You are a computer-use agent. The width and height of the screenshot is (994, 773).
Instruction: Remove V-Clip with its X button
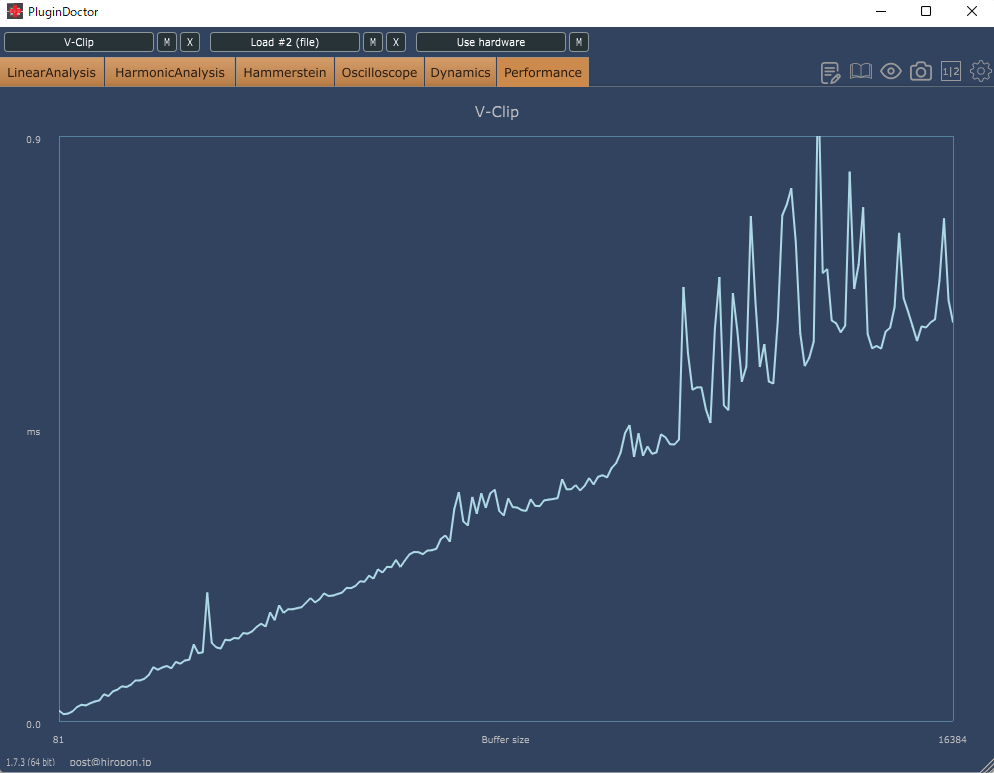(x=190, y=42)
